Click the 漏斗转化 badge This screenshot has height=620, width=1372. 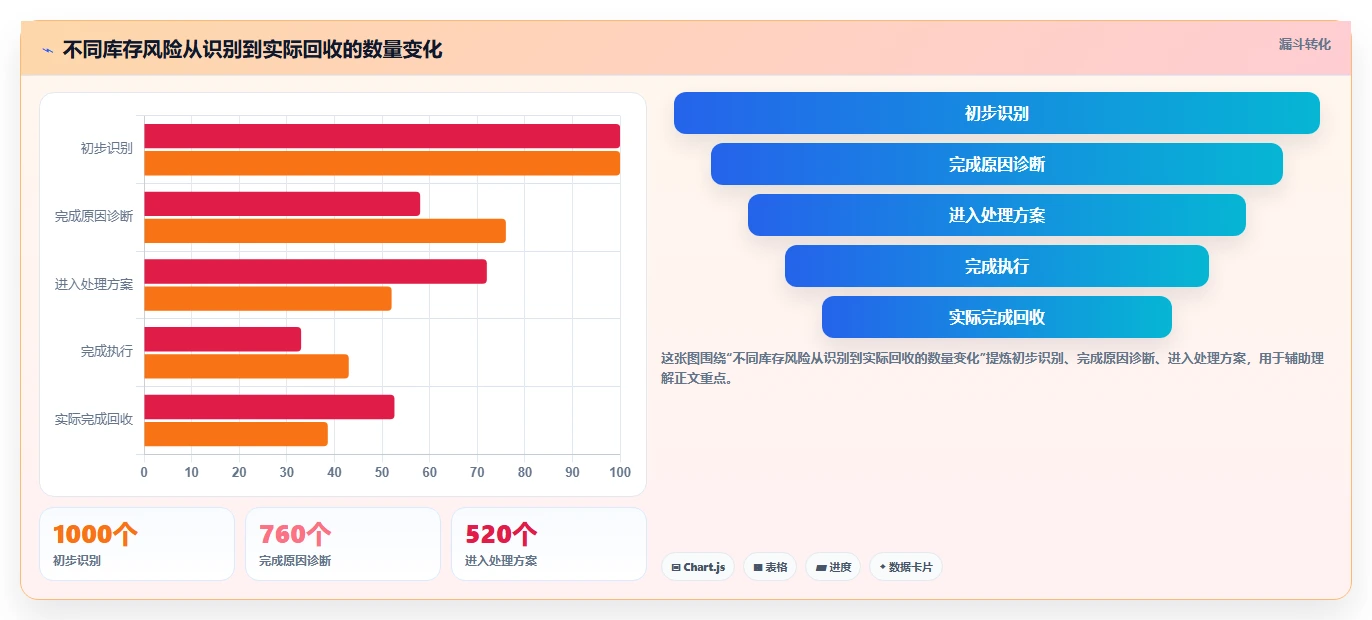pyautogui.click(x=1304, y=44)
